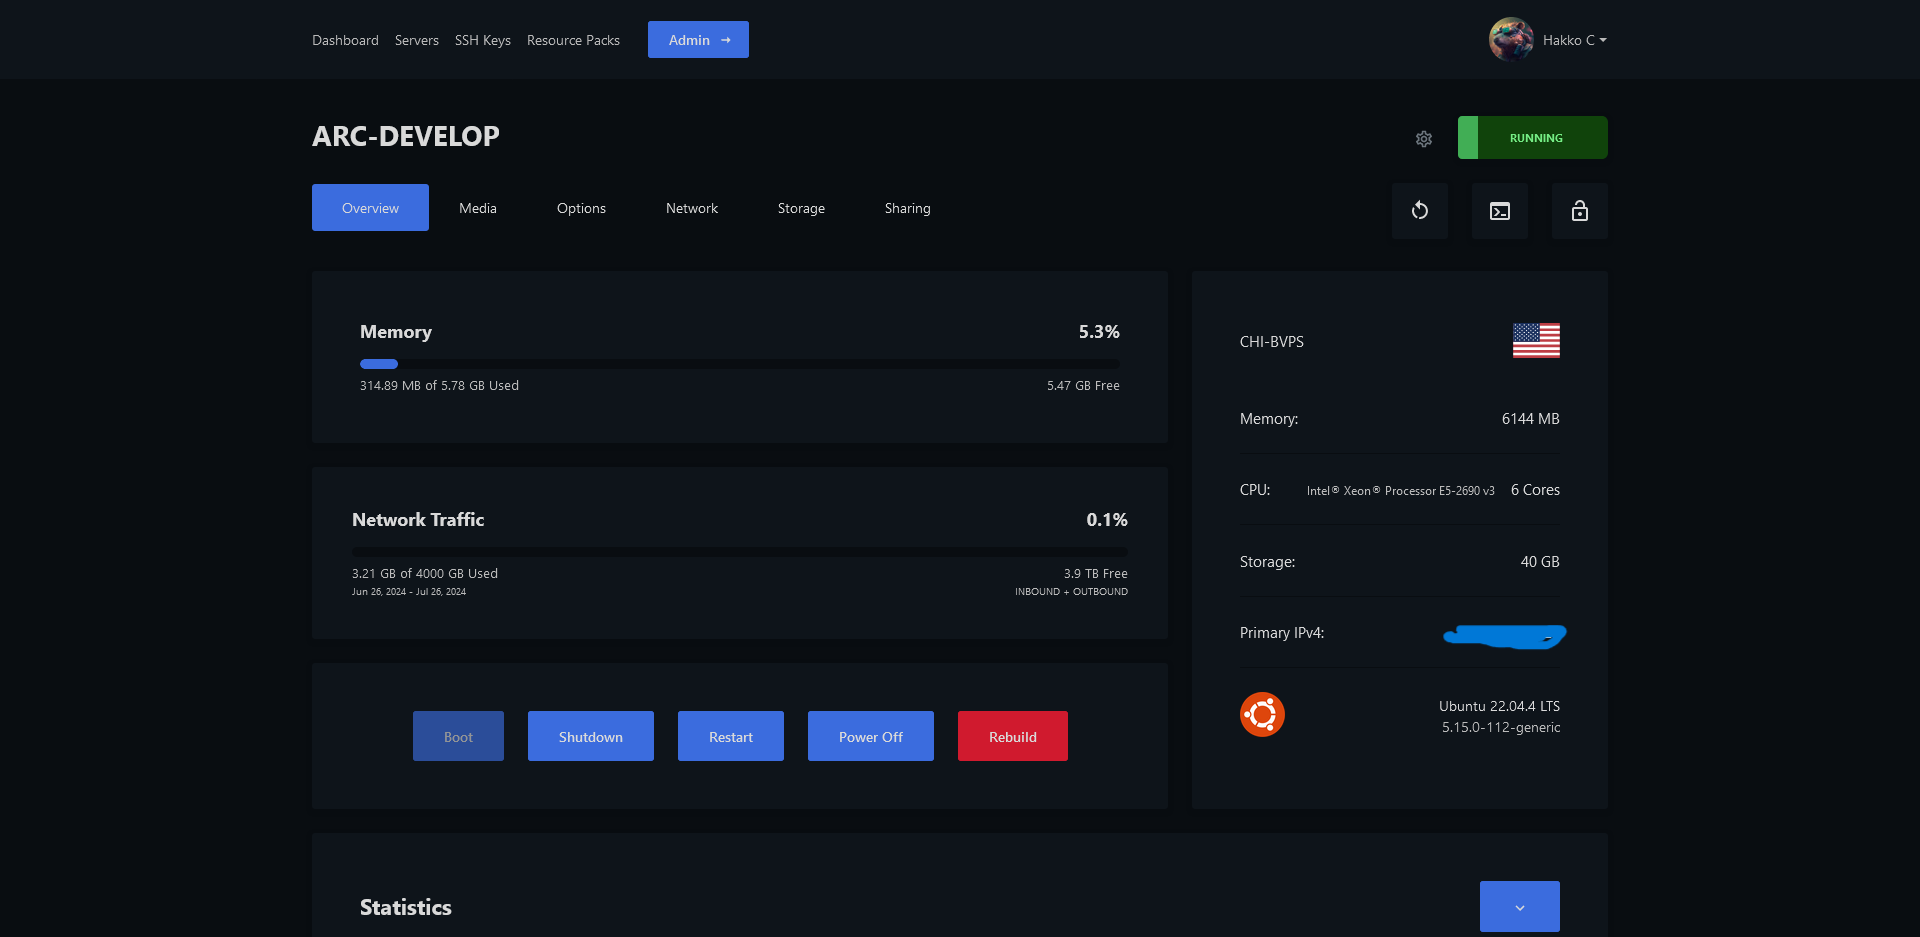Screen dimensions: 1920x937
Task: Click the Memory usage progress bar
Action: pos(739,364)
